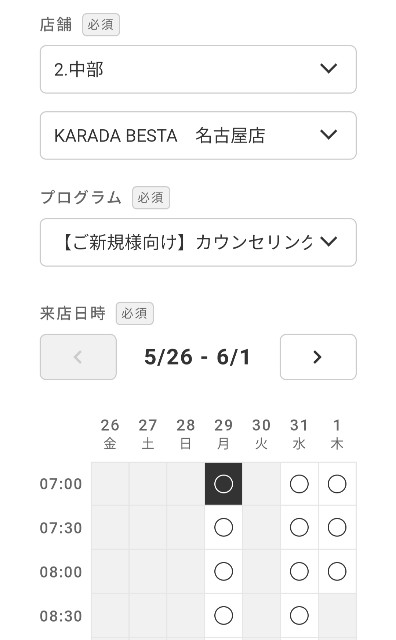Click the unavailable 07:00 cell on Tuesday 30
The width and height of the screenshot is (396, 640).
tap(261, 484)
